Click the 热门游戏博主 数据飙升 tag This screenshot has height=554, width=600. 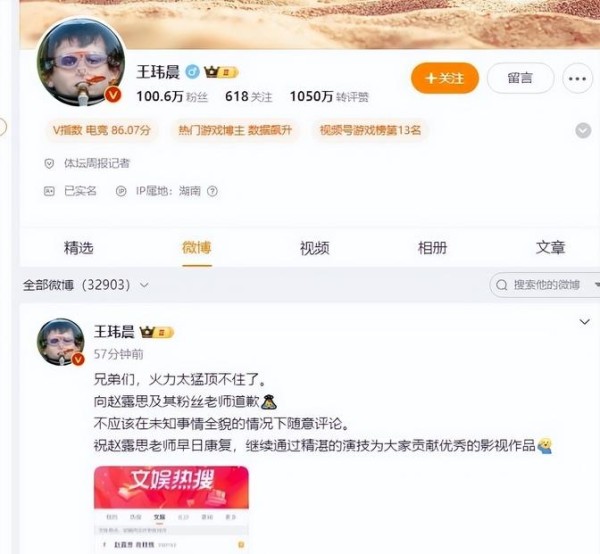tap(235, 130)
